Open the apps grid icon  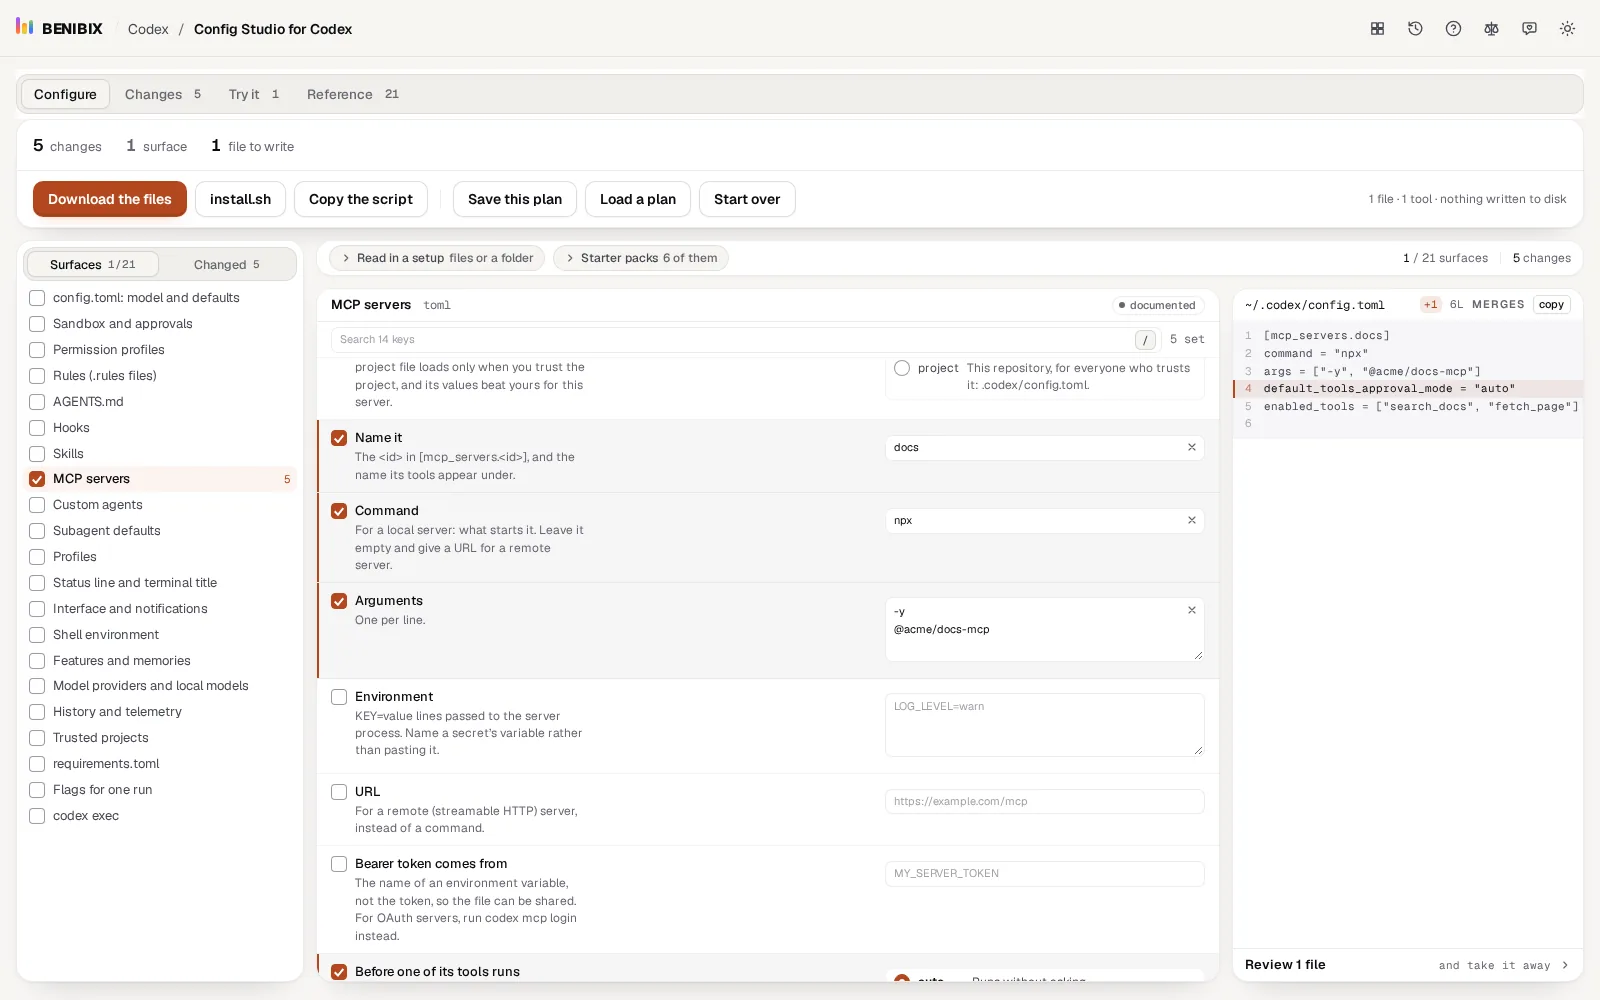pyautogui.click(x=1377, y=29)
